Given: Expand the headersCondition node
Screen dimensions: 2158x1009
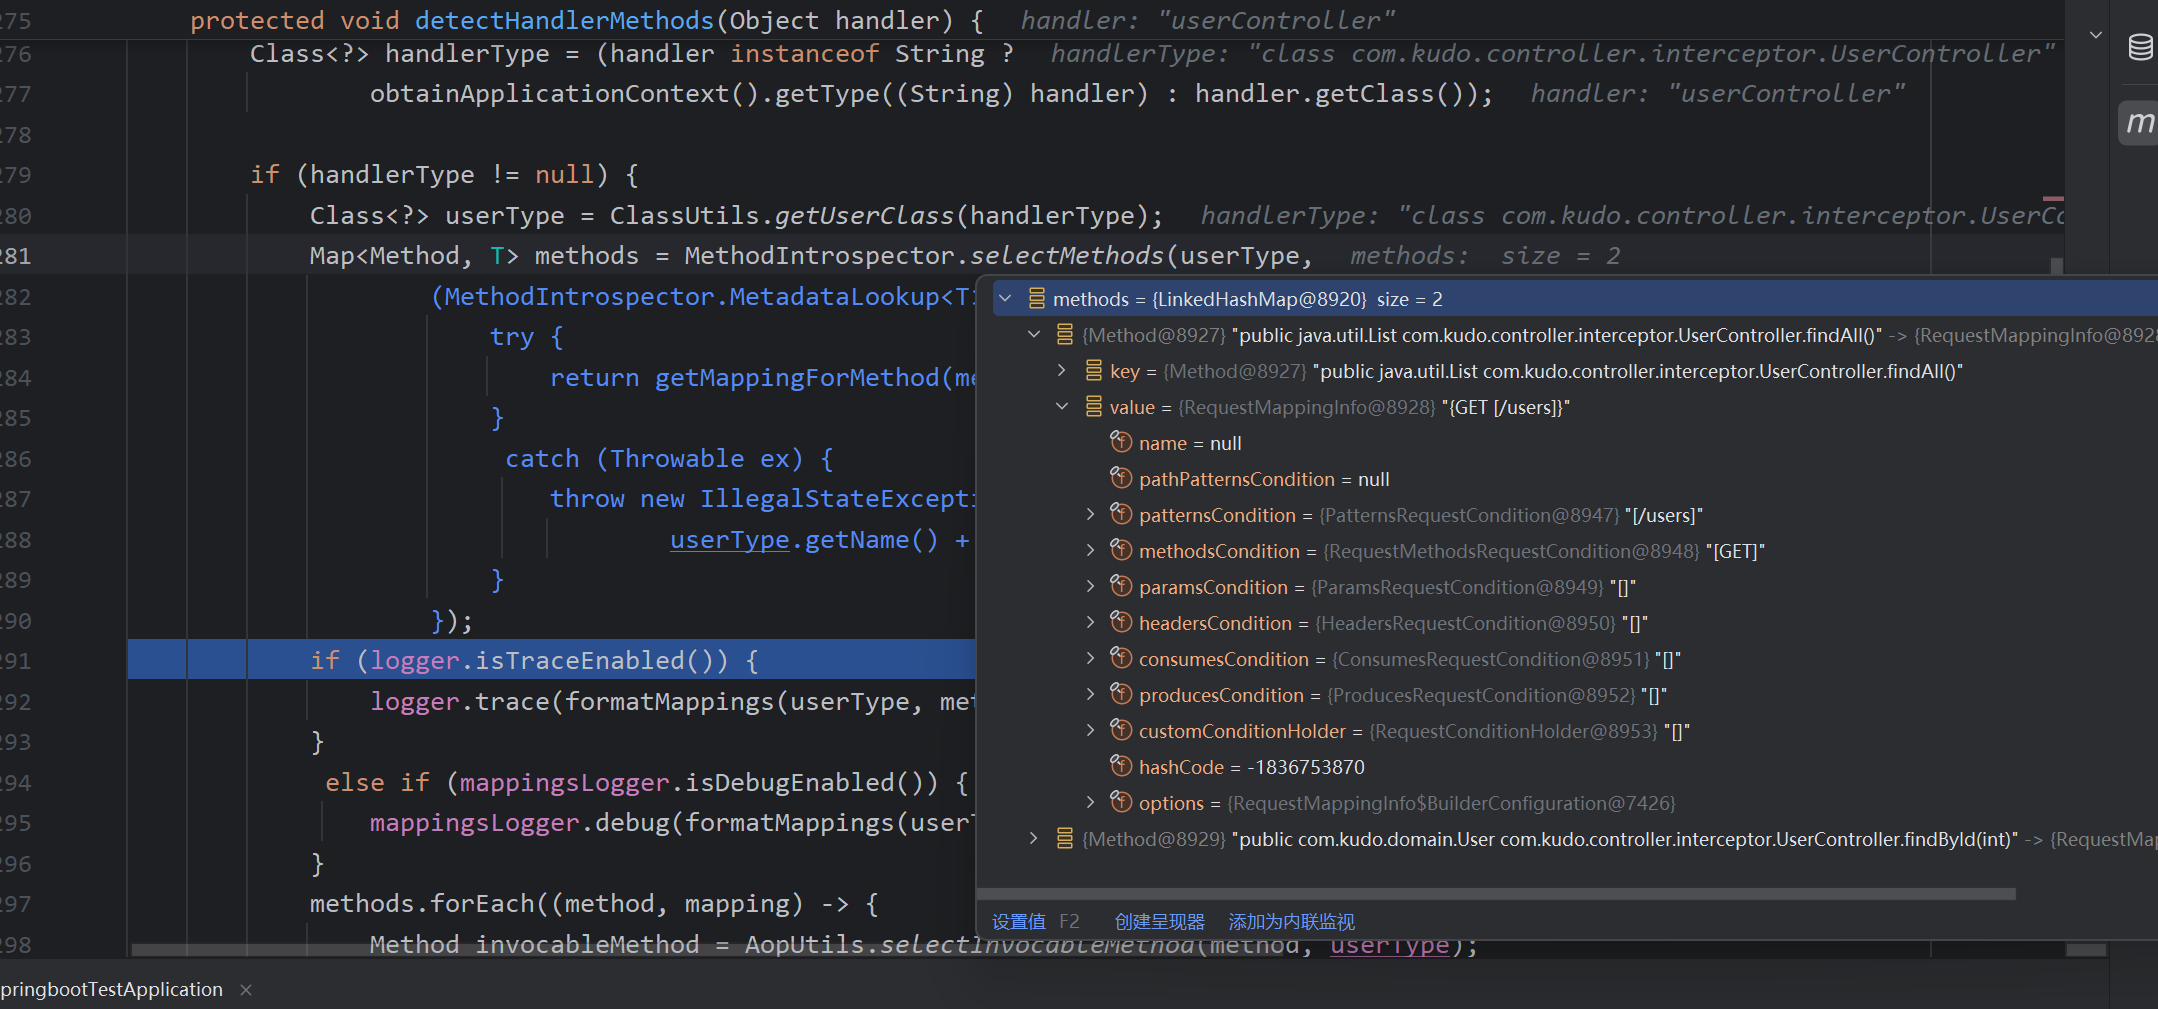Looking at the screenshot, I should [x=1090, y=622].
